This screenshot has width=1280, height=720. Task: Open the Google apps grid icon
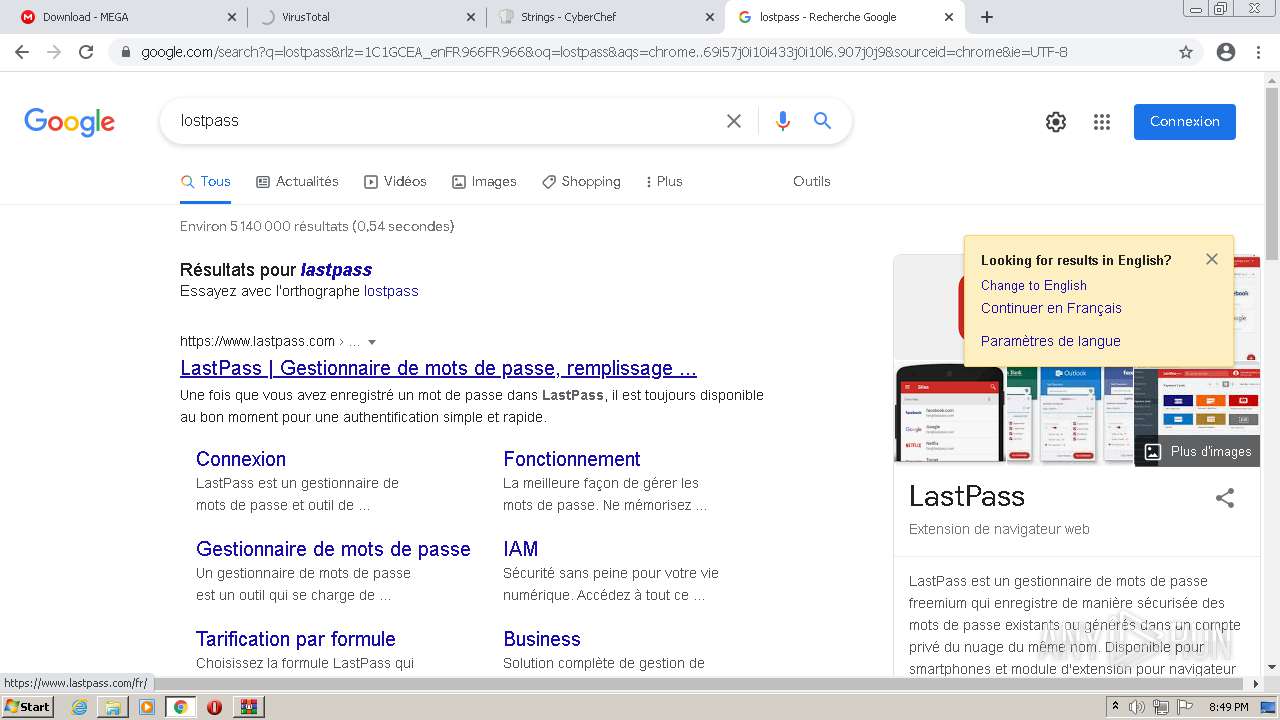1102,122
